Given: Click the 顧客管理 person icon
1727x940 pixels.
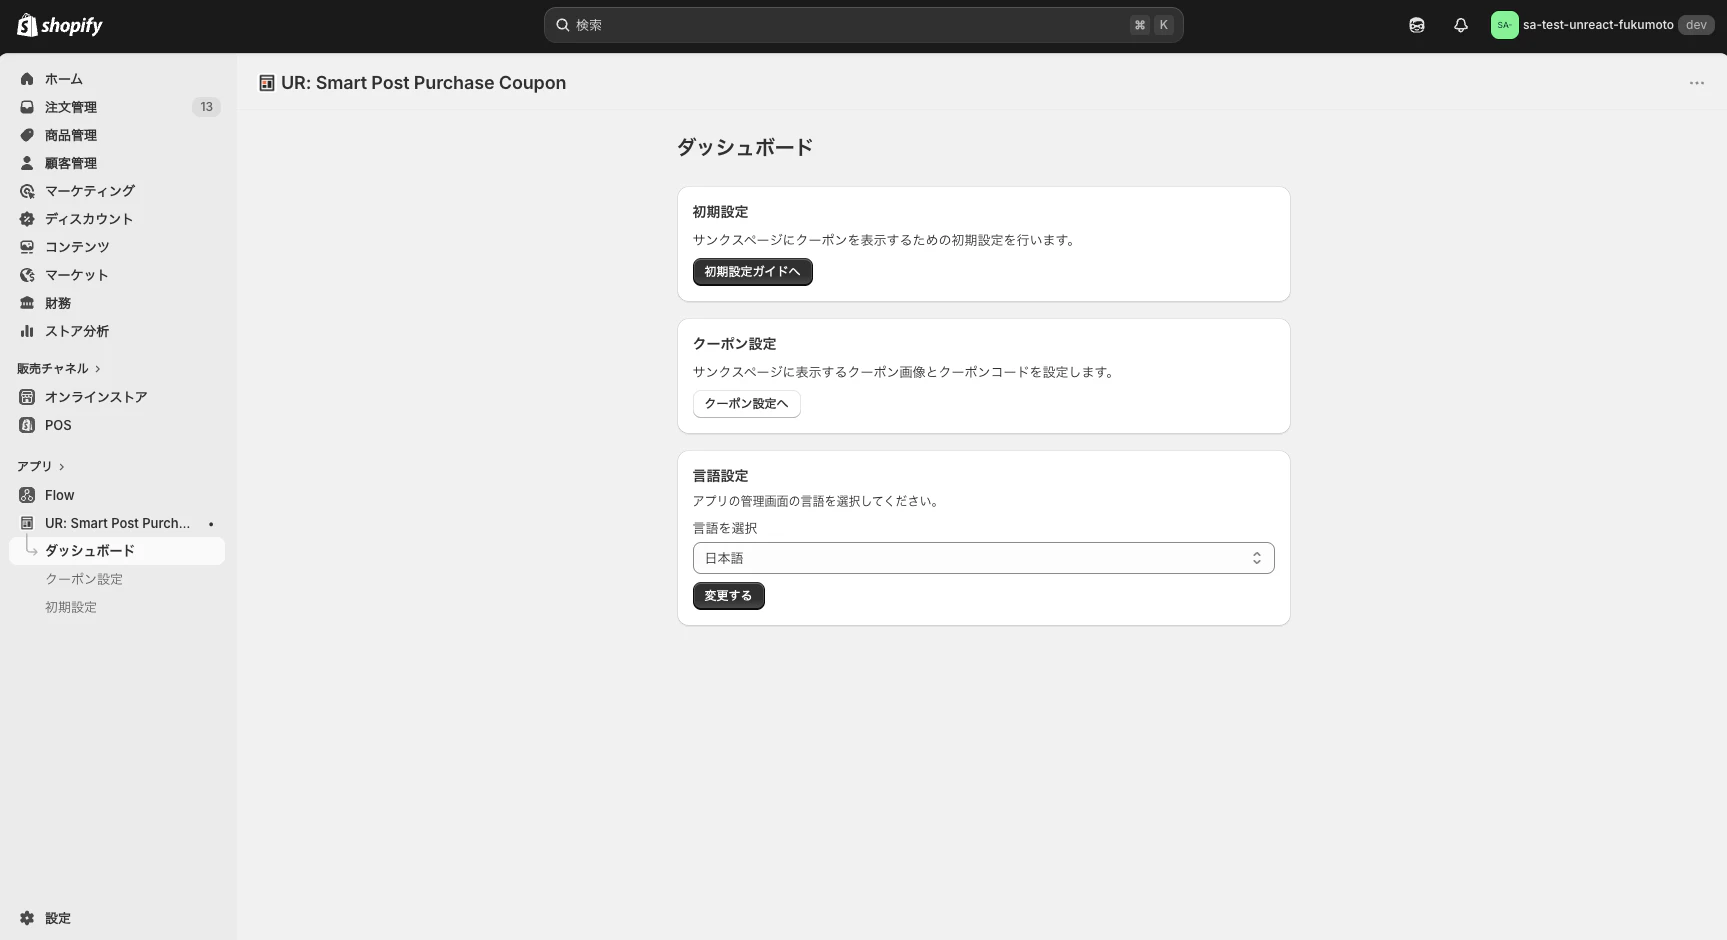Looking at the screenshot, I should [27, 163].
